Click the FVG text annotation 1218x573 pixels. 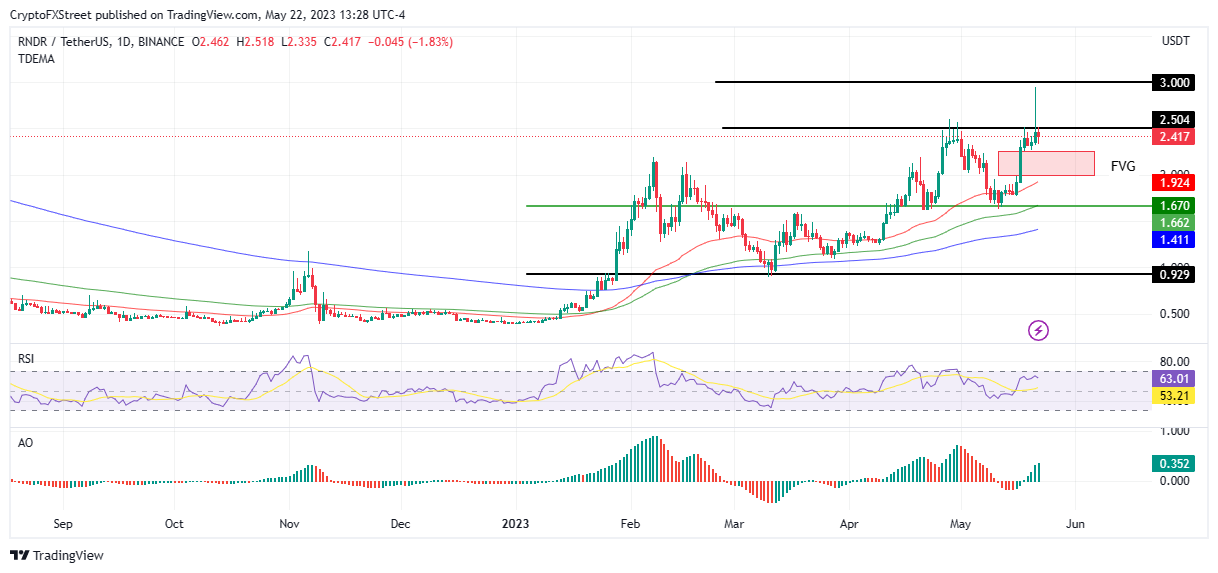pyautogui.click(x=1123, y=167)
